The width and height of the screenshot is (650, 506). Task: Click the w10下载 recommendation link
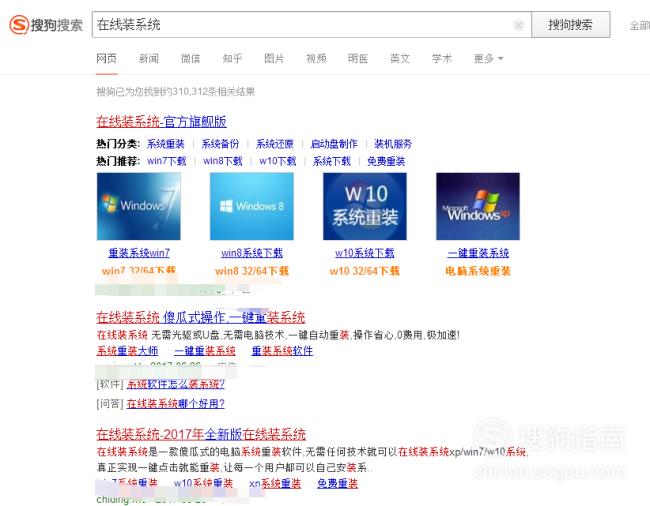(278, 161)
